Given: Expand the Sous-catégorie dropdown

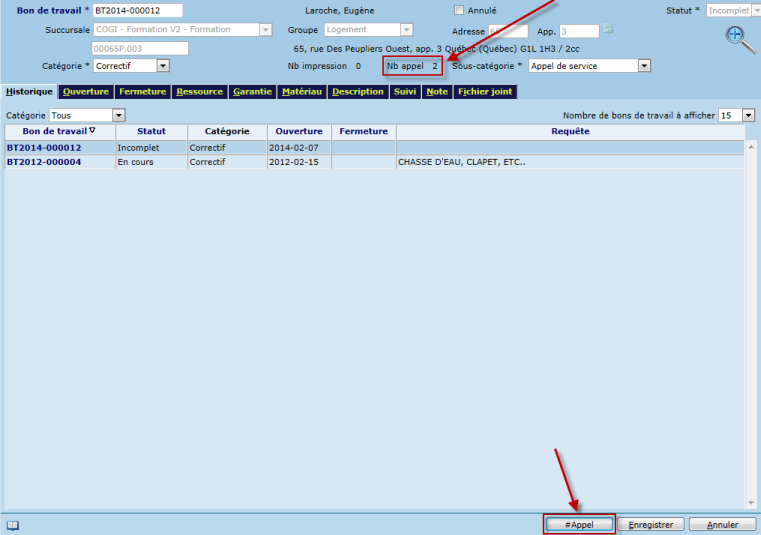Looking at the screenshot, I should (x=644, y=66).
